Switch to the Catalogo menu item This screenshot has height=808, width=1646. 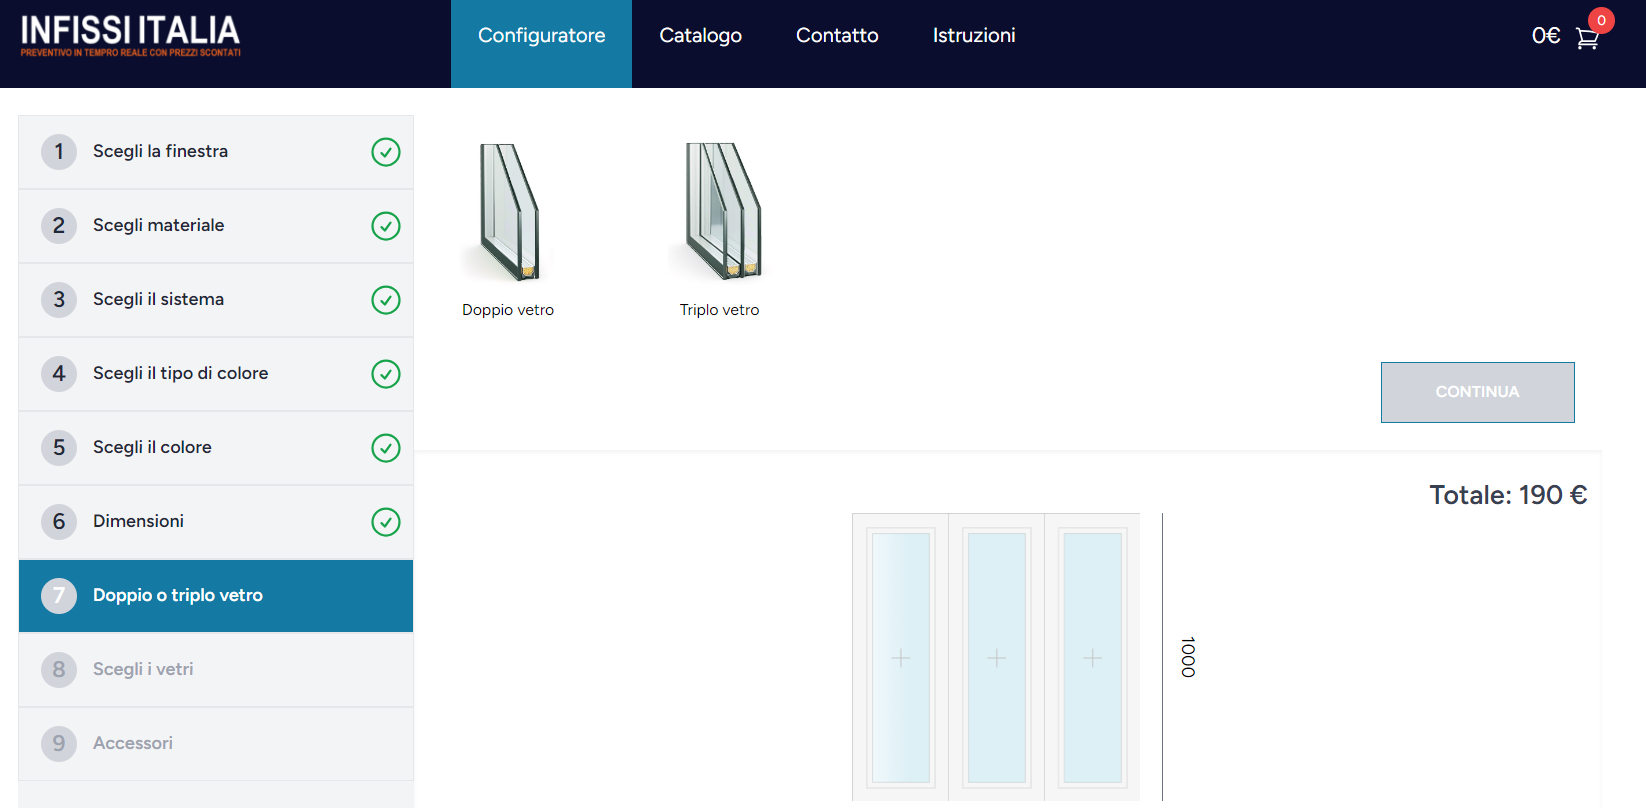(700, 36)
